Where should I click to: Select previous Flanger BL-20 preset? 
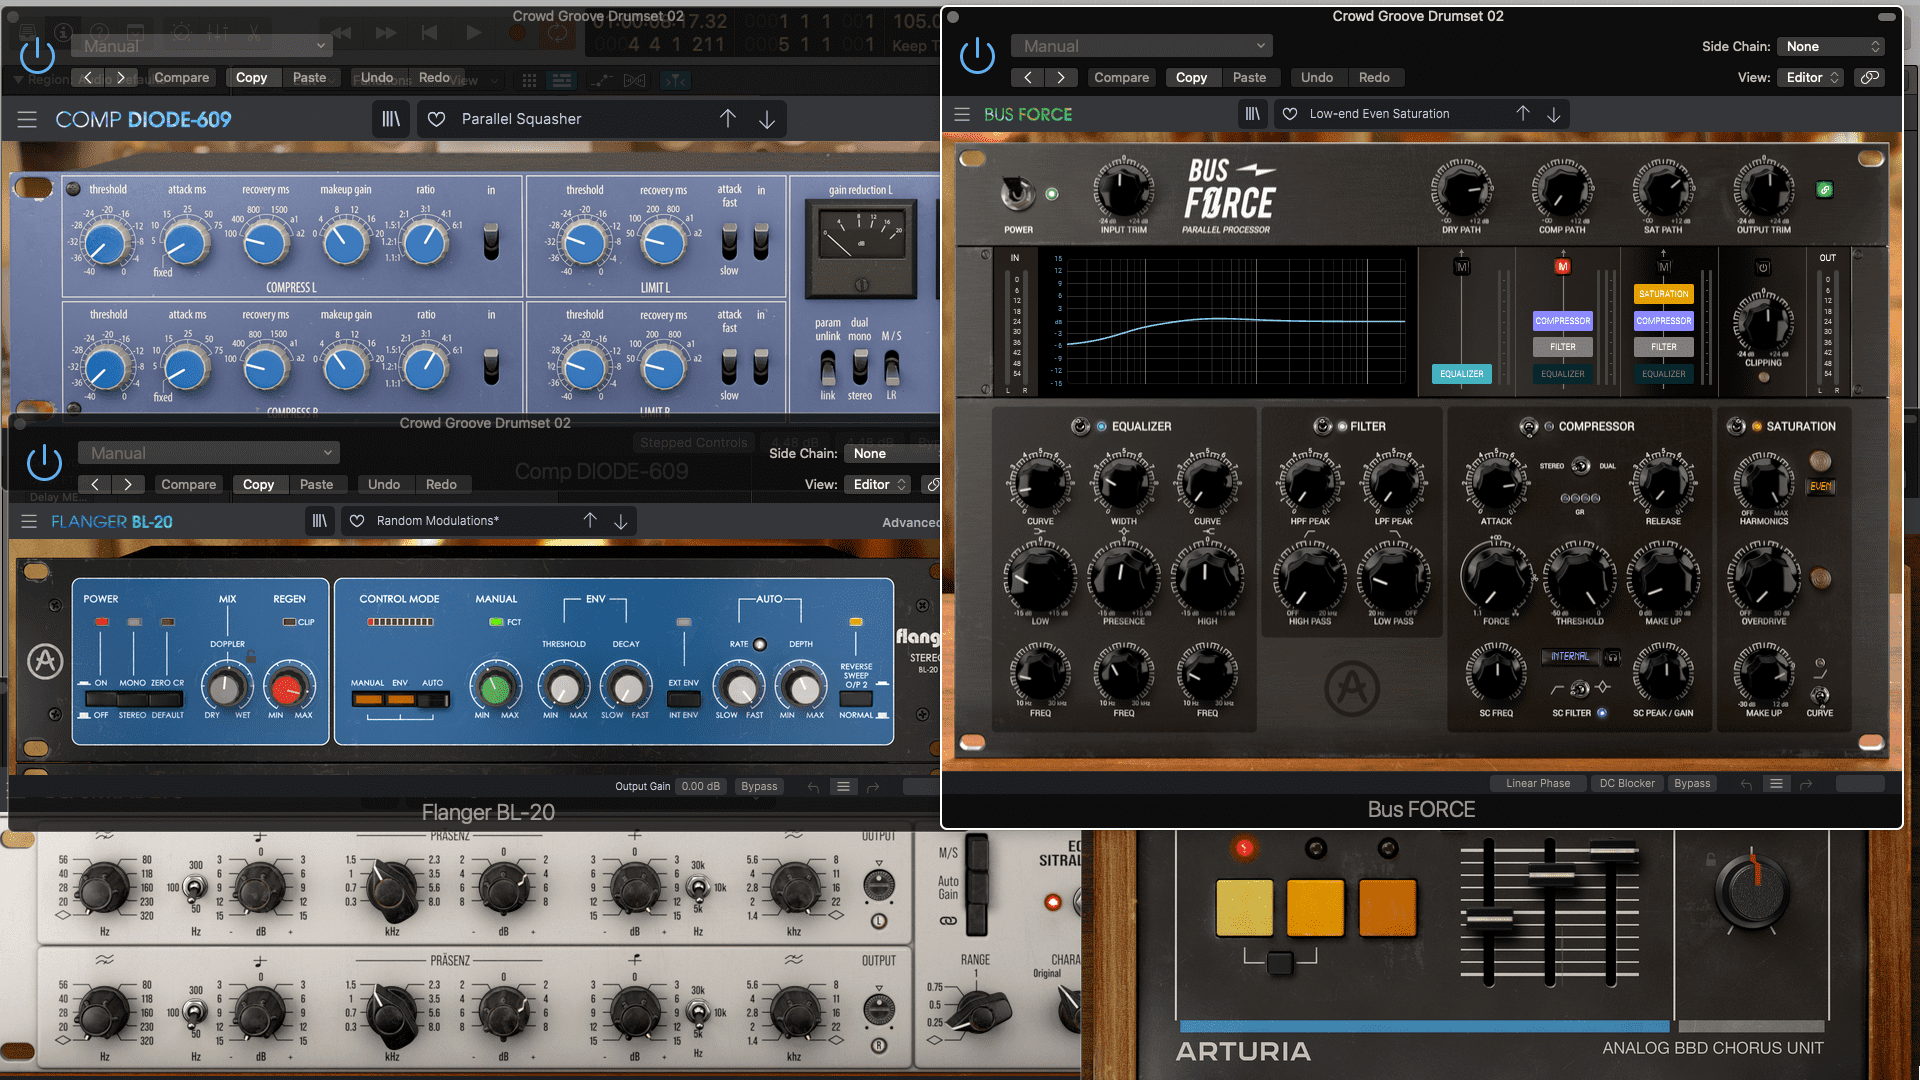click(590, 521)
